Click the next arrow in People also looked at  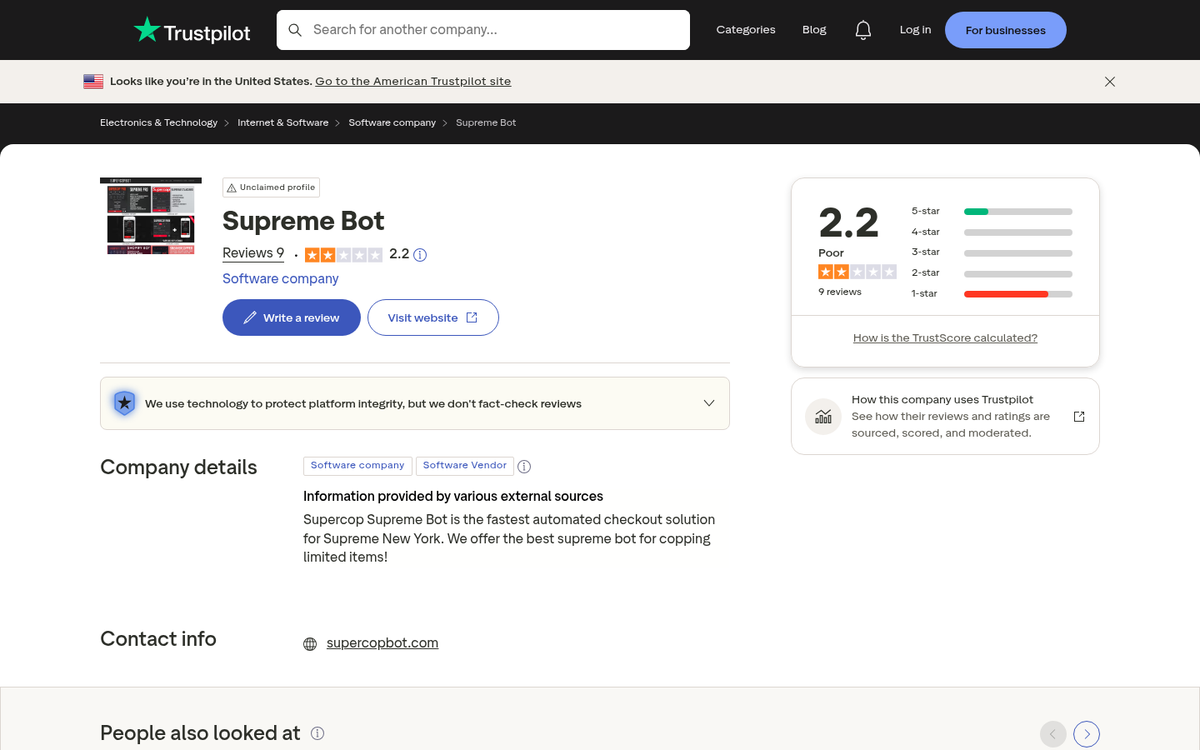pyautogui.click(x=1086, y=734)
